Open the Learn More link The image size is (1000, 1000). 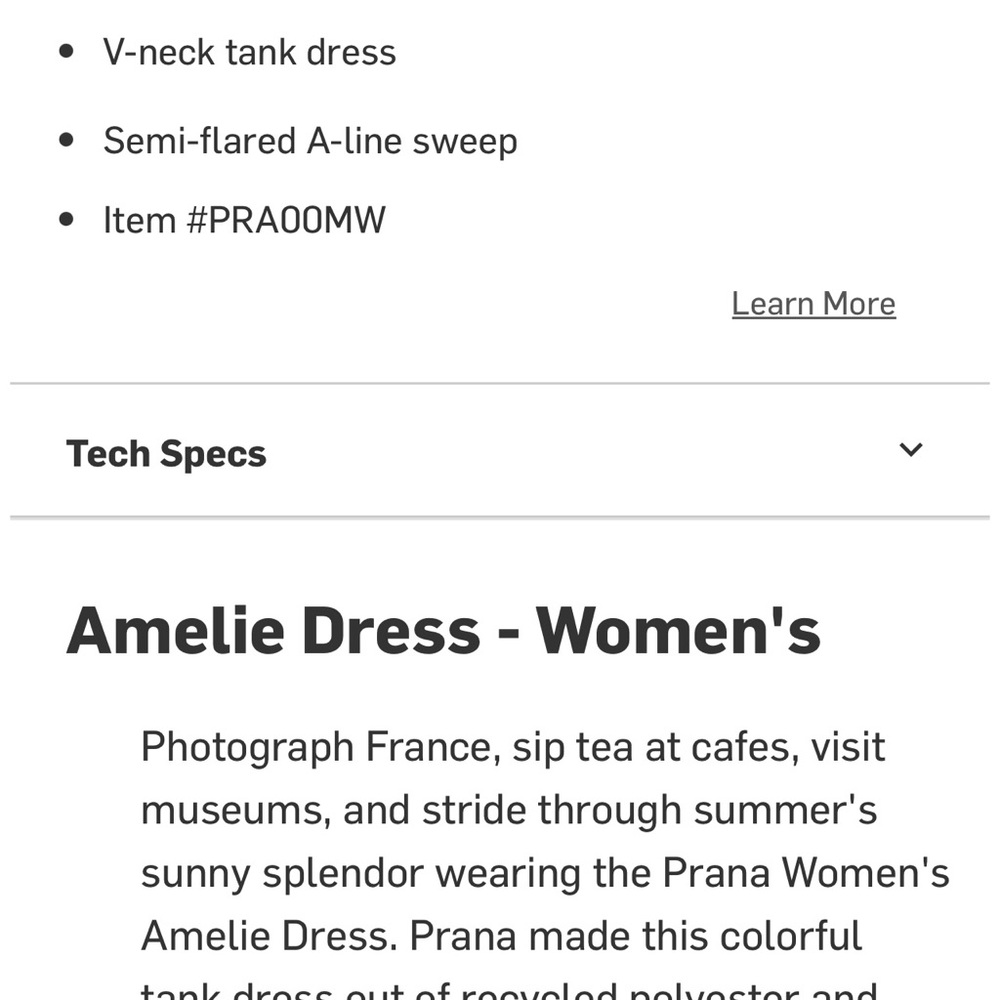click(813, 303)
